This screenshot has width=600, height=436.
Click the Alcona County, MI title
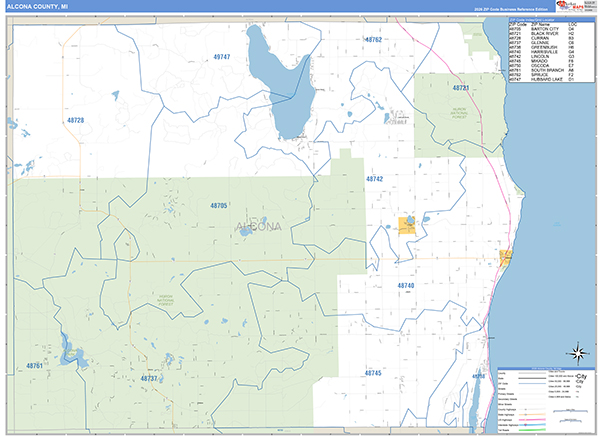(x=38, y=7)
